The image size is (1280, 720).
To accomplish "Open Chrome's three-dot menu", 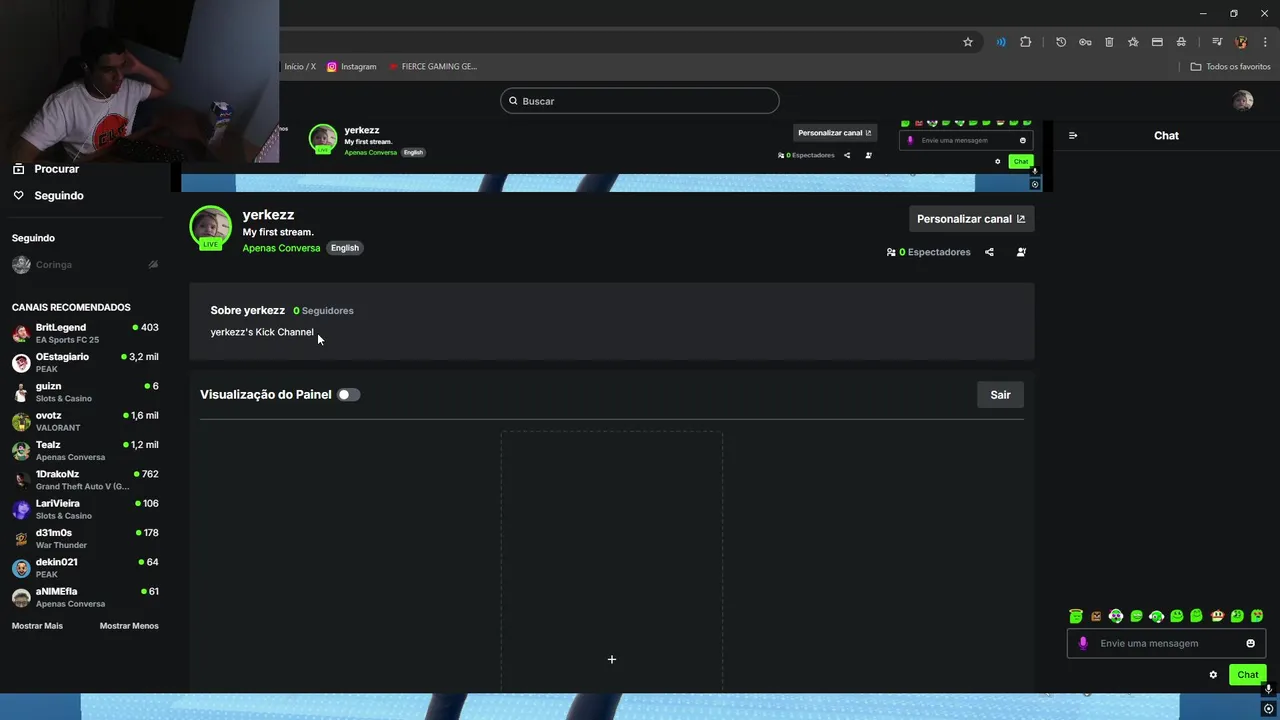I will [1265, 42].
